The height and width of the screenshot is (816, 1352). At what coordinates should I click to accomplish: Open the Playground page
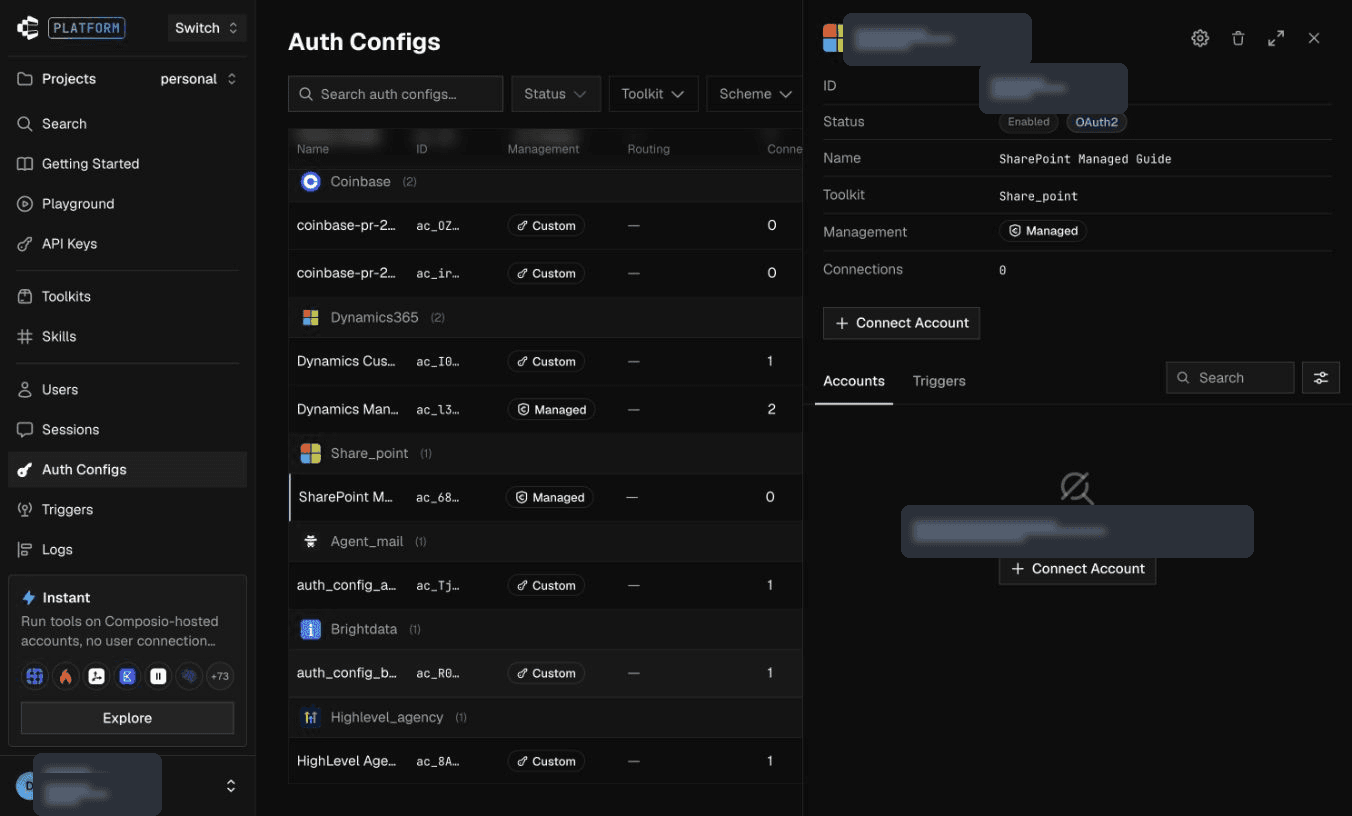(127, 204)
